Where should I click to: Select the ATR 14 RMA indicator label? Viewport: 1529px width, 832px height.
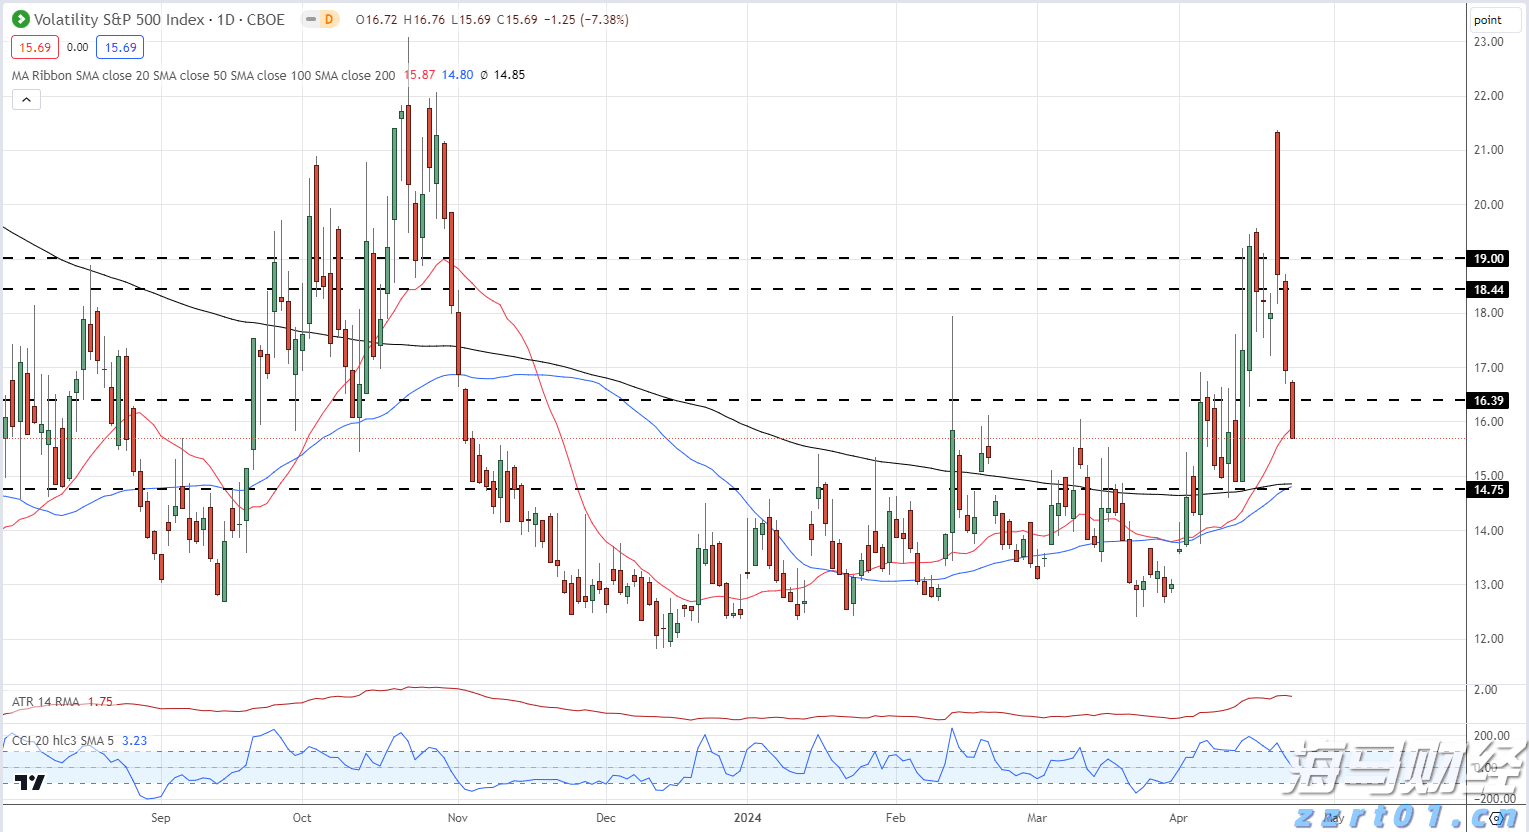46,702
